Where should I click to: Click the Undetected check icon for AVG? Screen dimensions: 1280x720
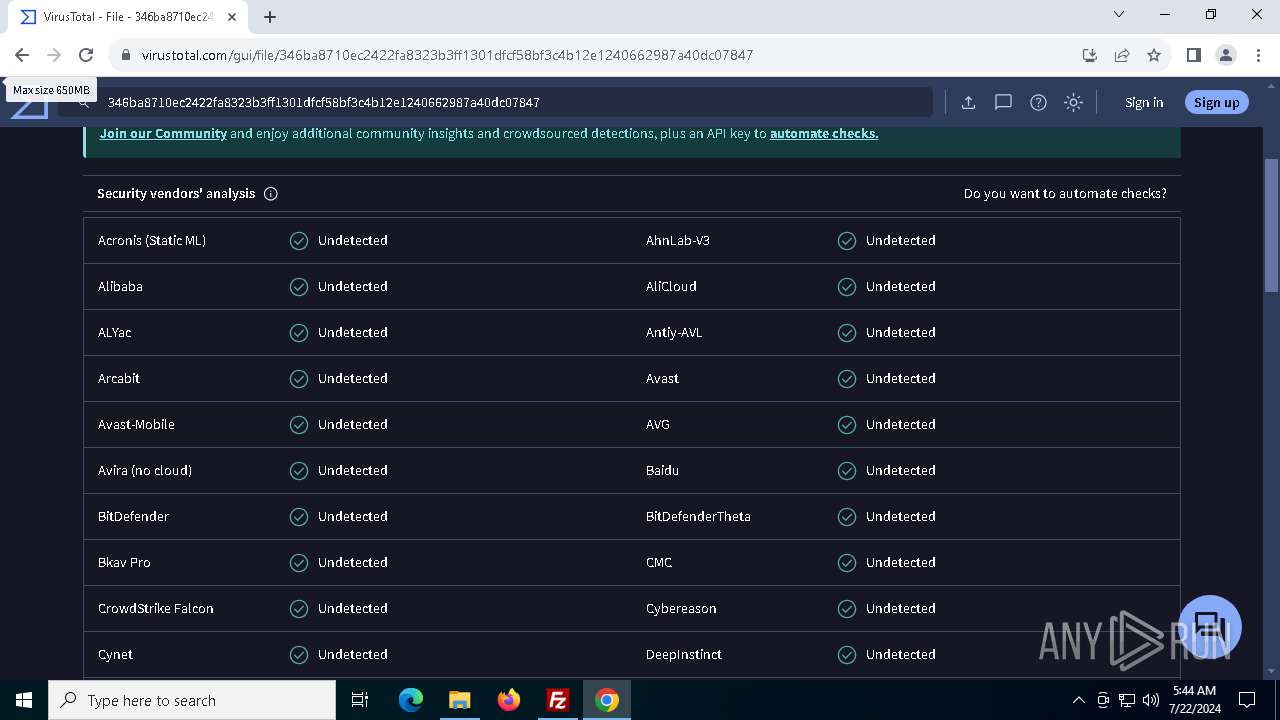pos(847,425)
